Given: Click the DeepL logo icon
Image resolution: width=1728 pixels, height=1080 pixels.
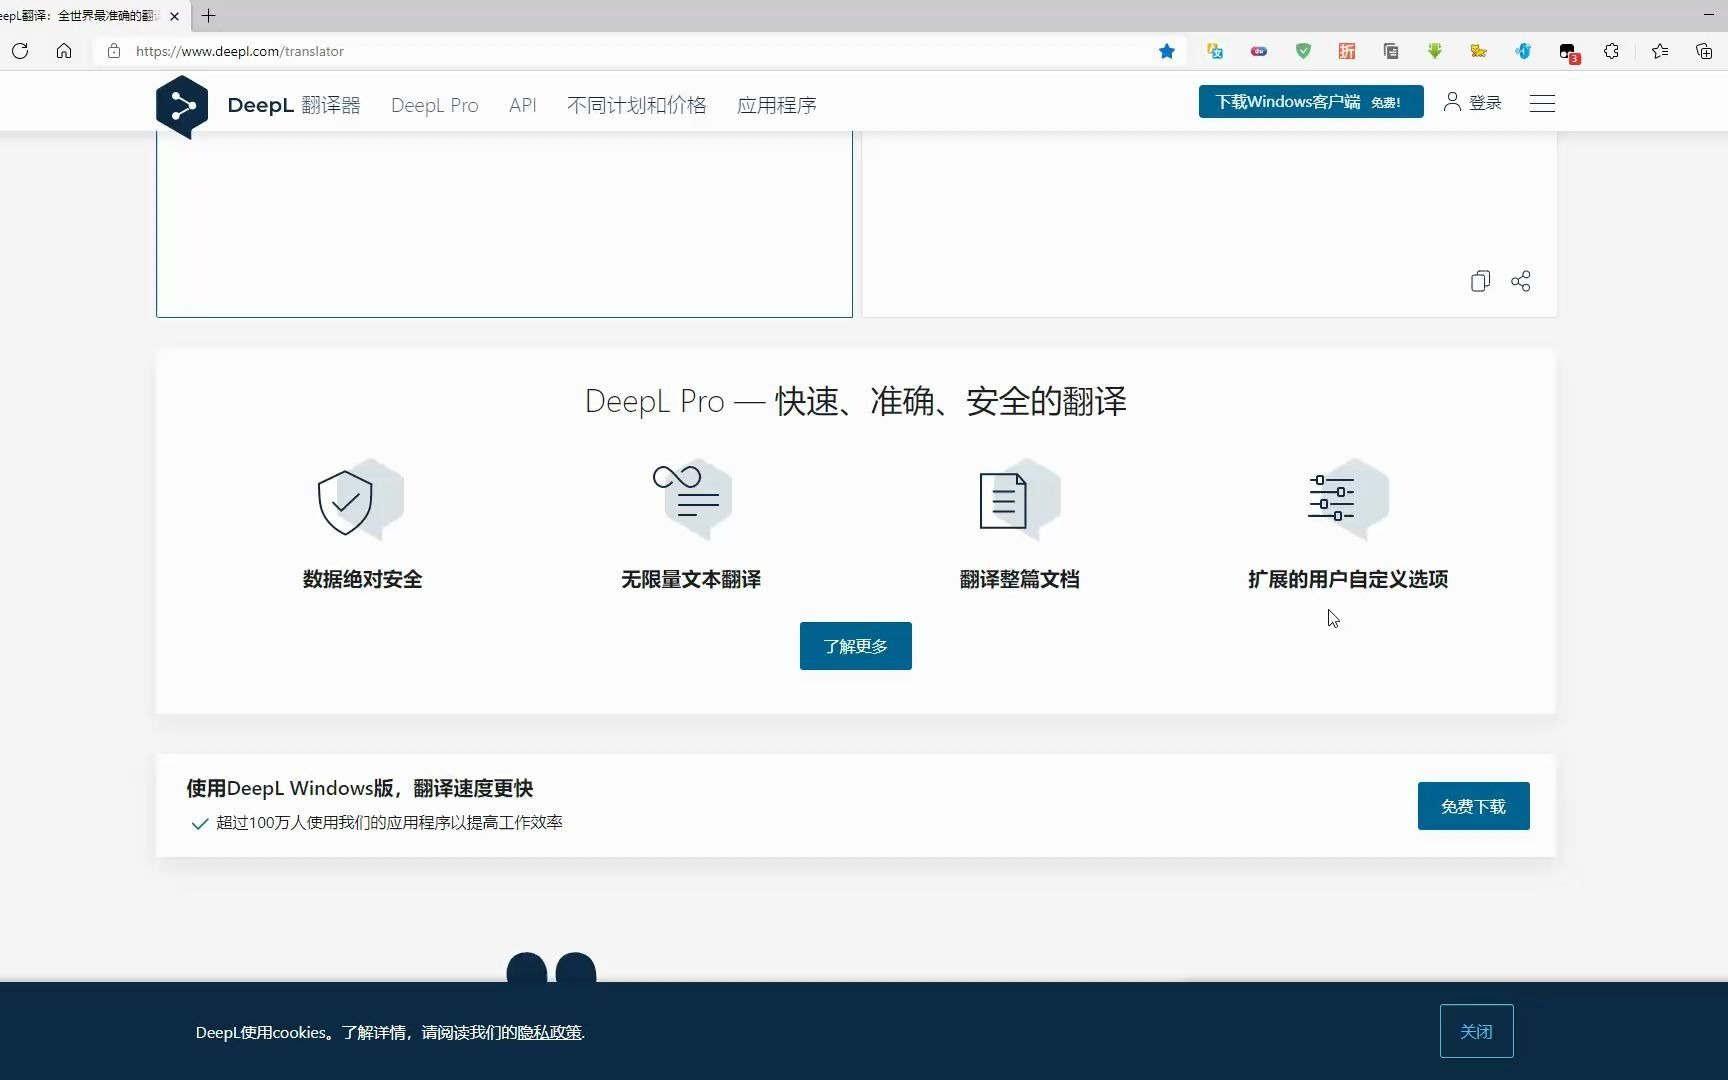Looking at the screenshot, I should [182, 106].
